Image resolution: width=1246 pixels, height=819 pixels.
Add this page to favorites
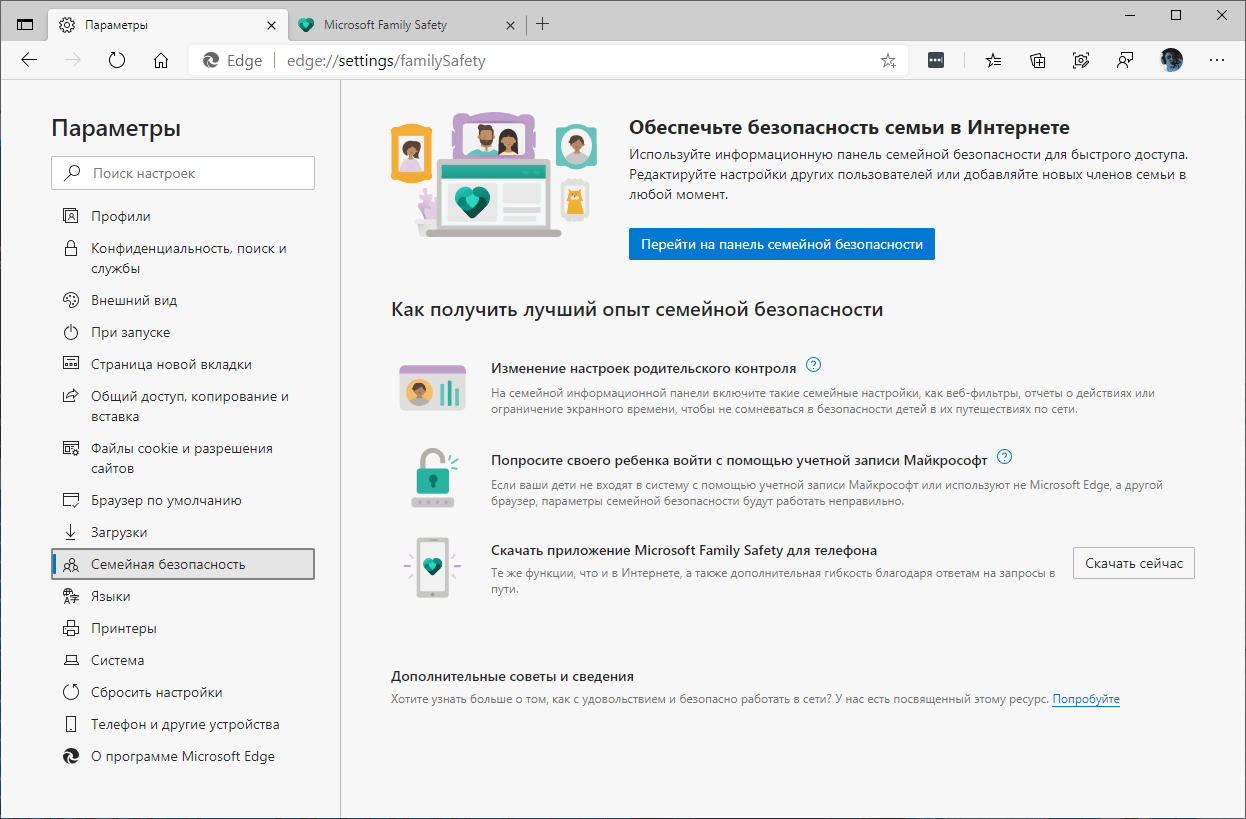click(x=887, y=60)
